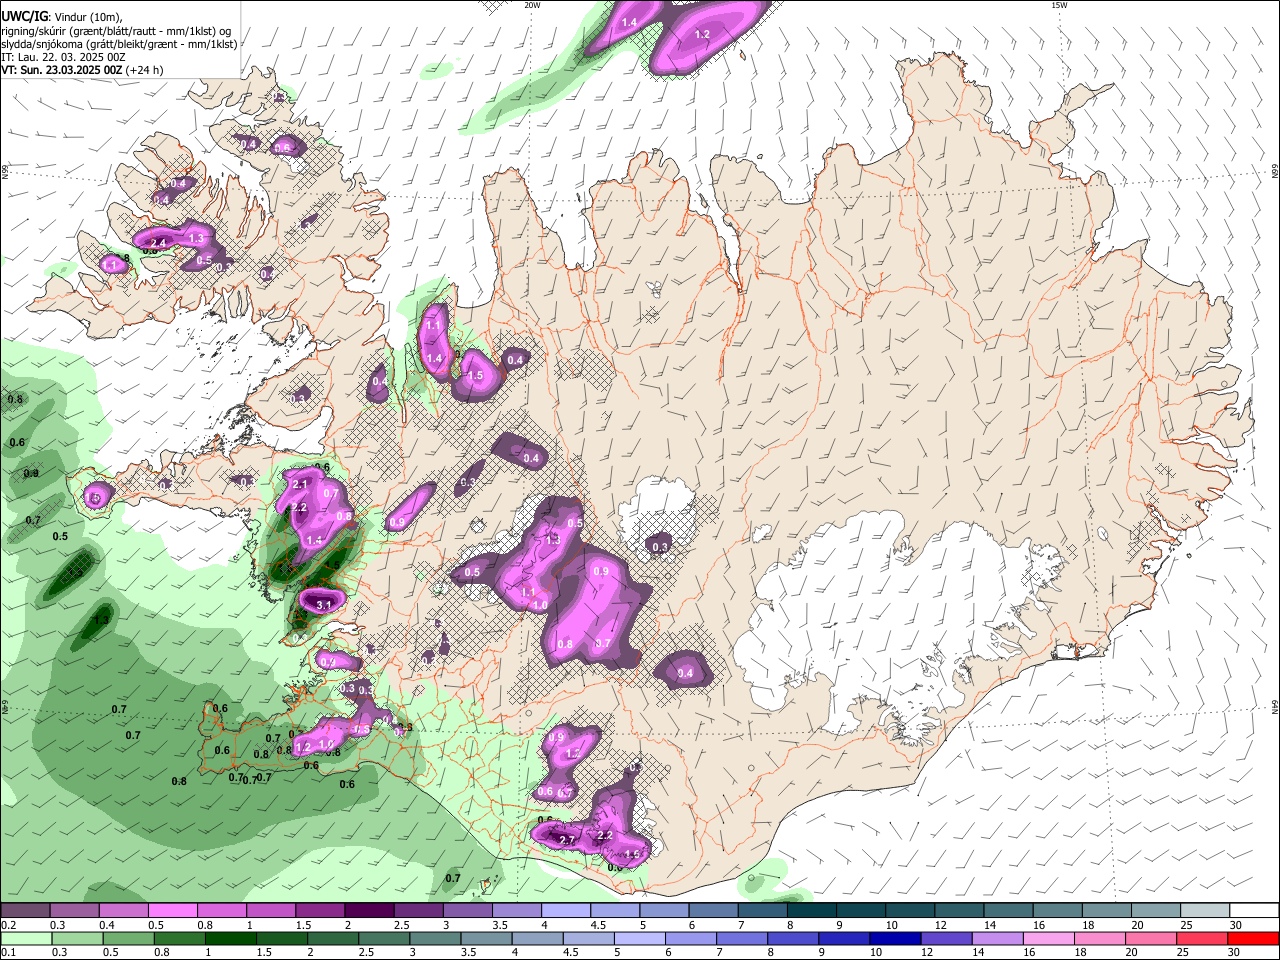Click the darkest purple snow swatch between 2 and 2.5
This screenshot has width=1280, height=960.
click(369, 911)
